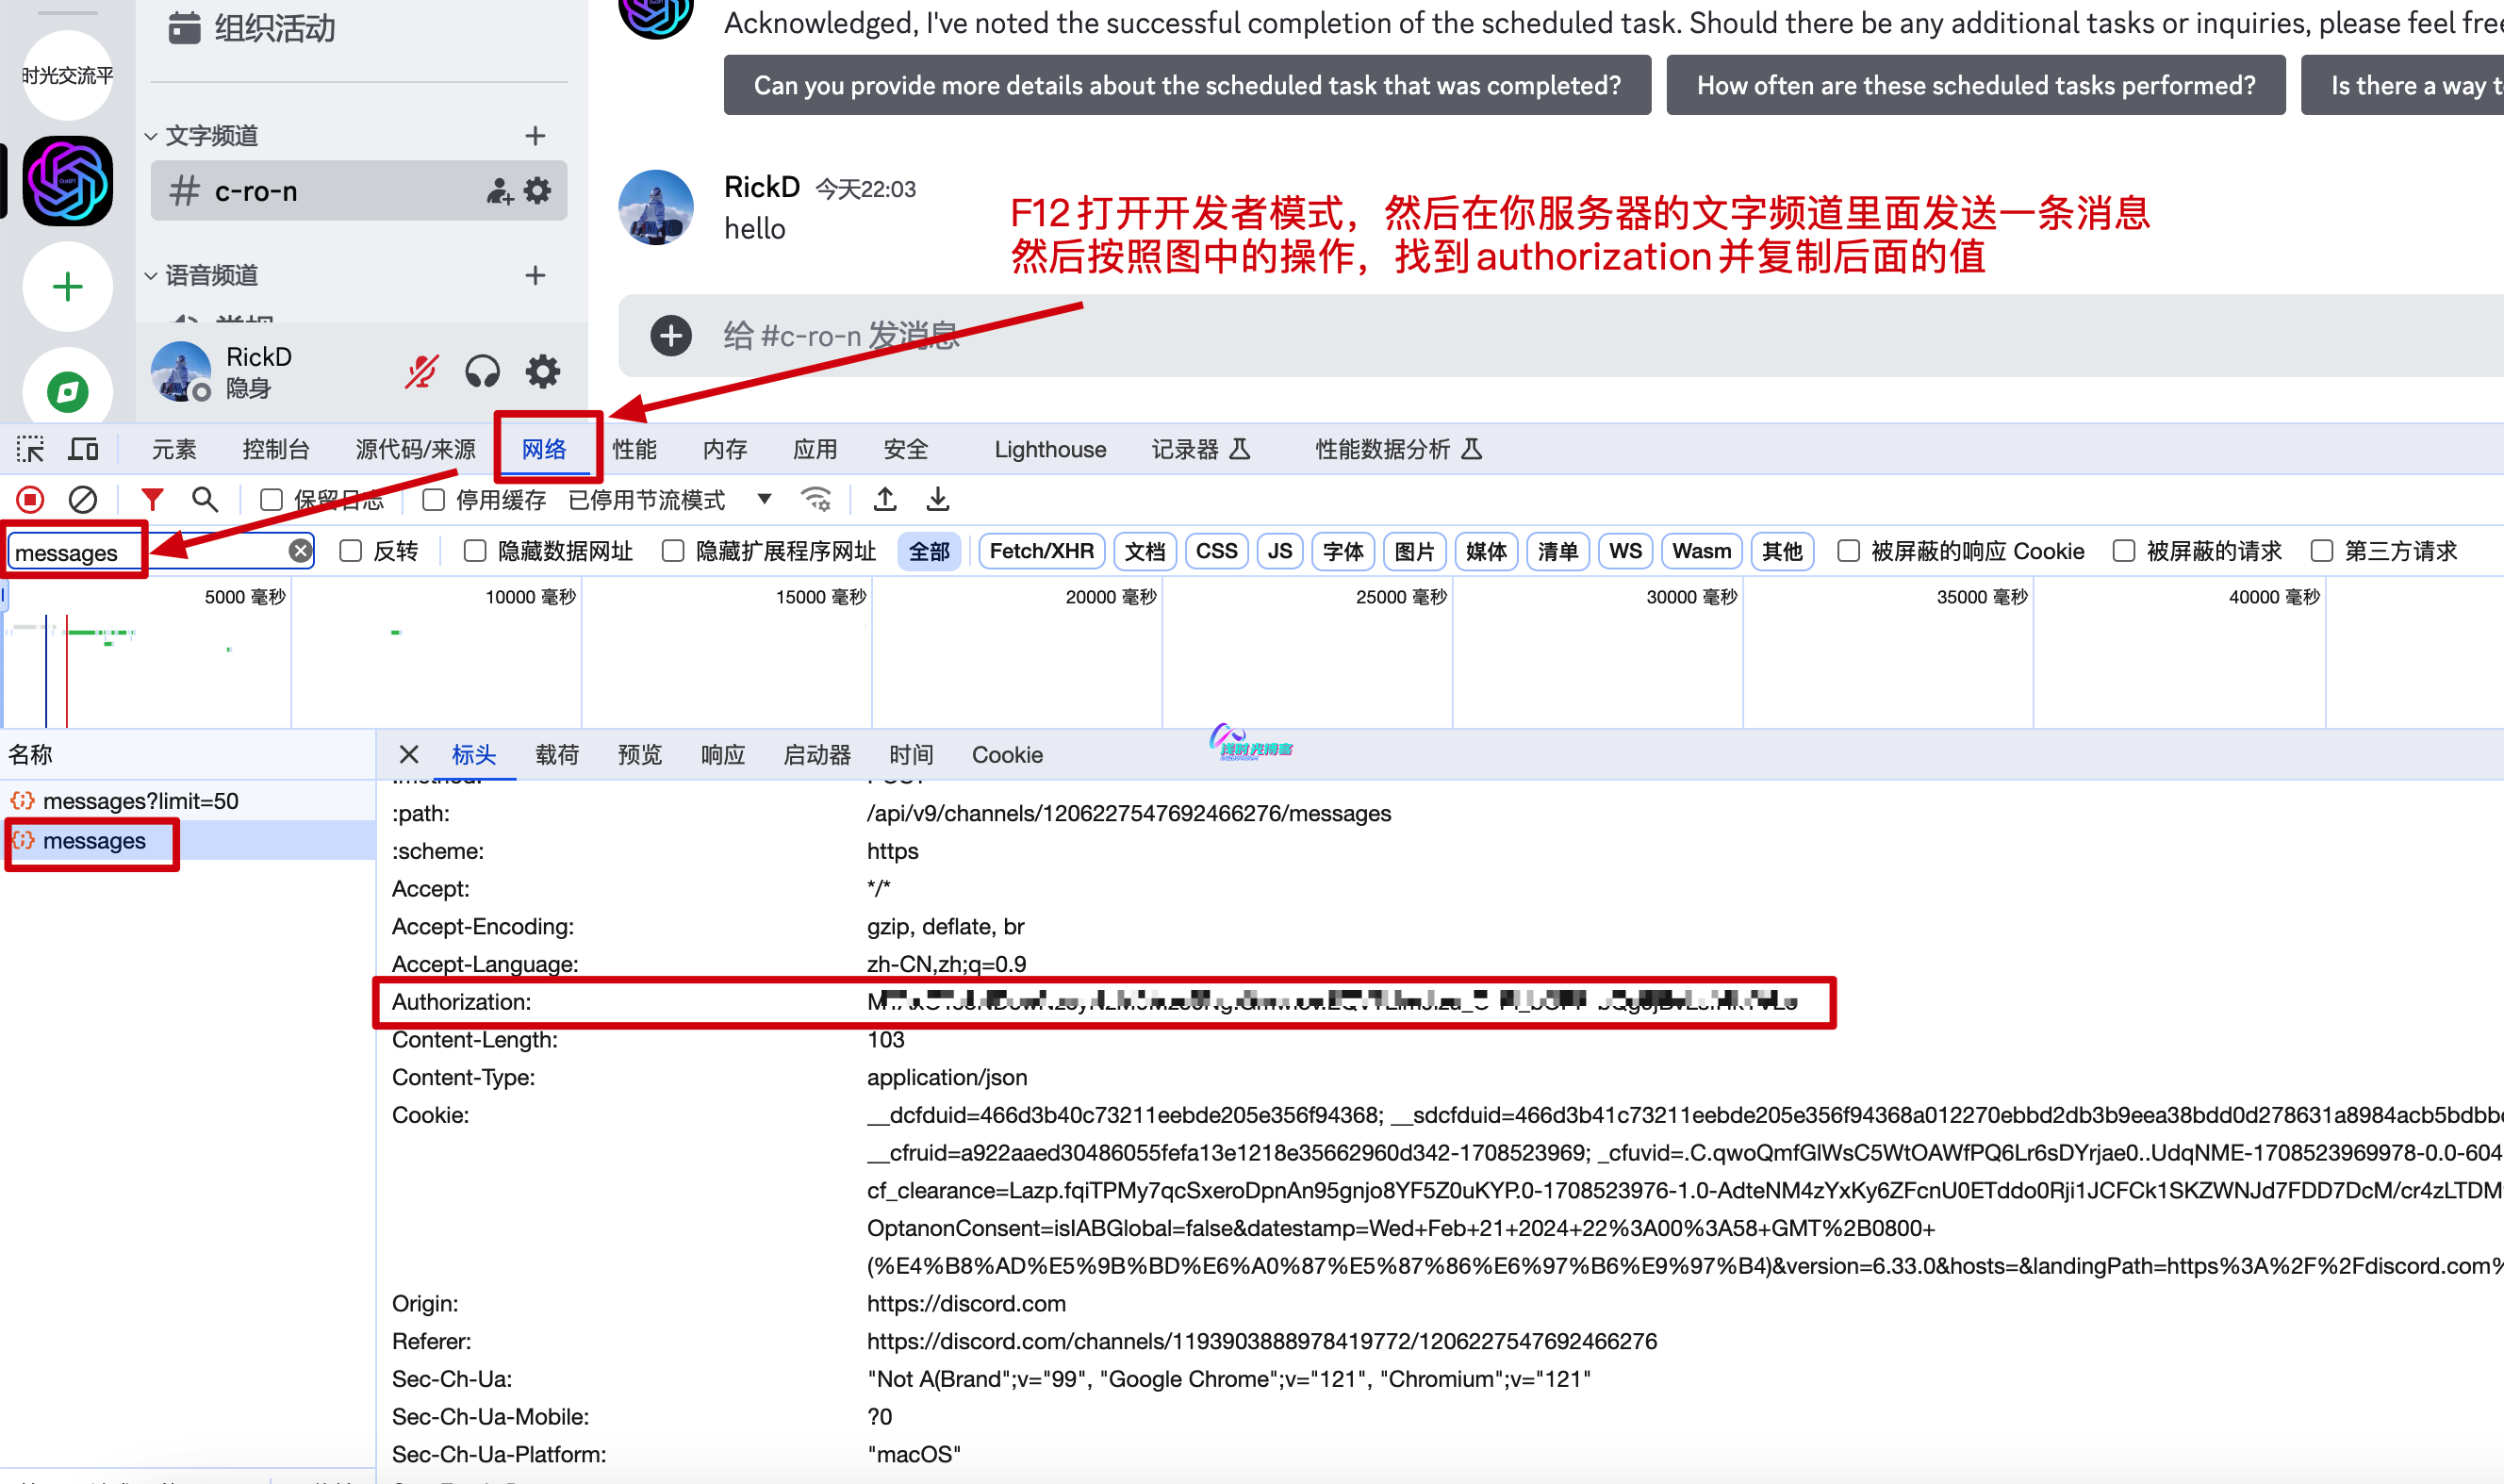
Task: Click RickD's avatar on the hello message
Action: tap(656, 207)
